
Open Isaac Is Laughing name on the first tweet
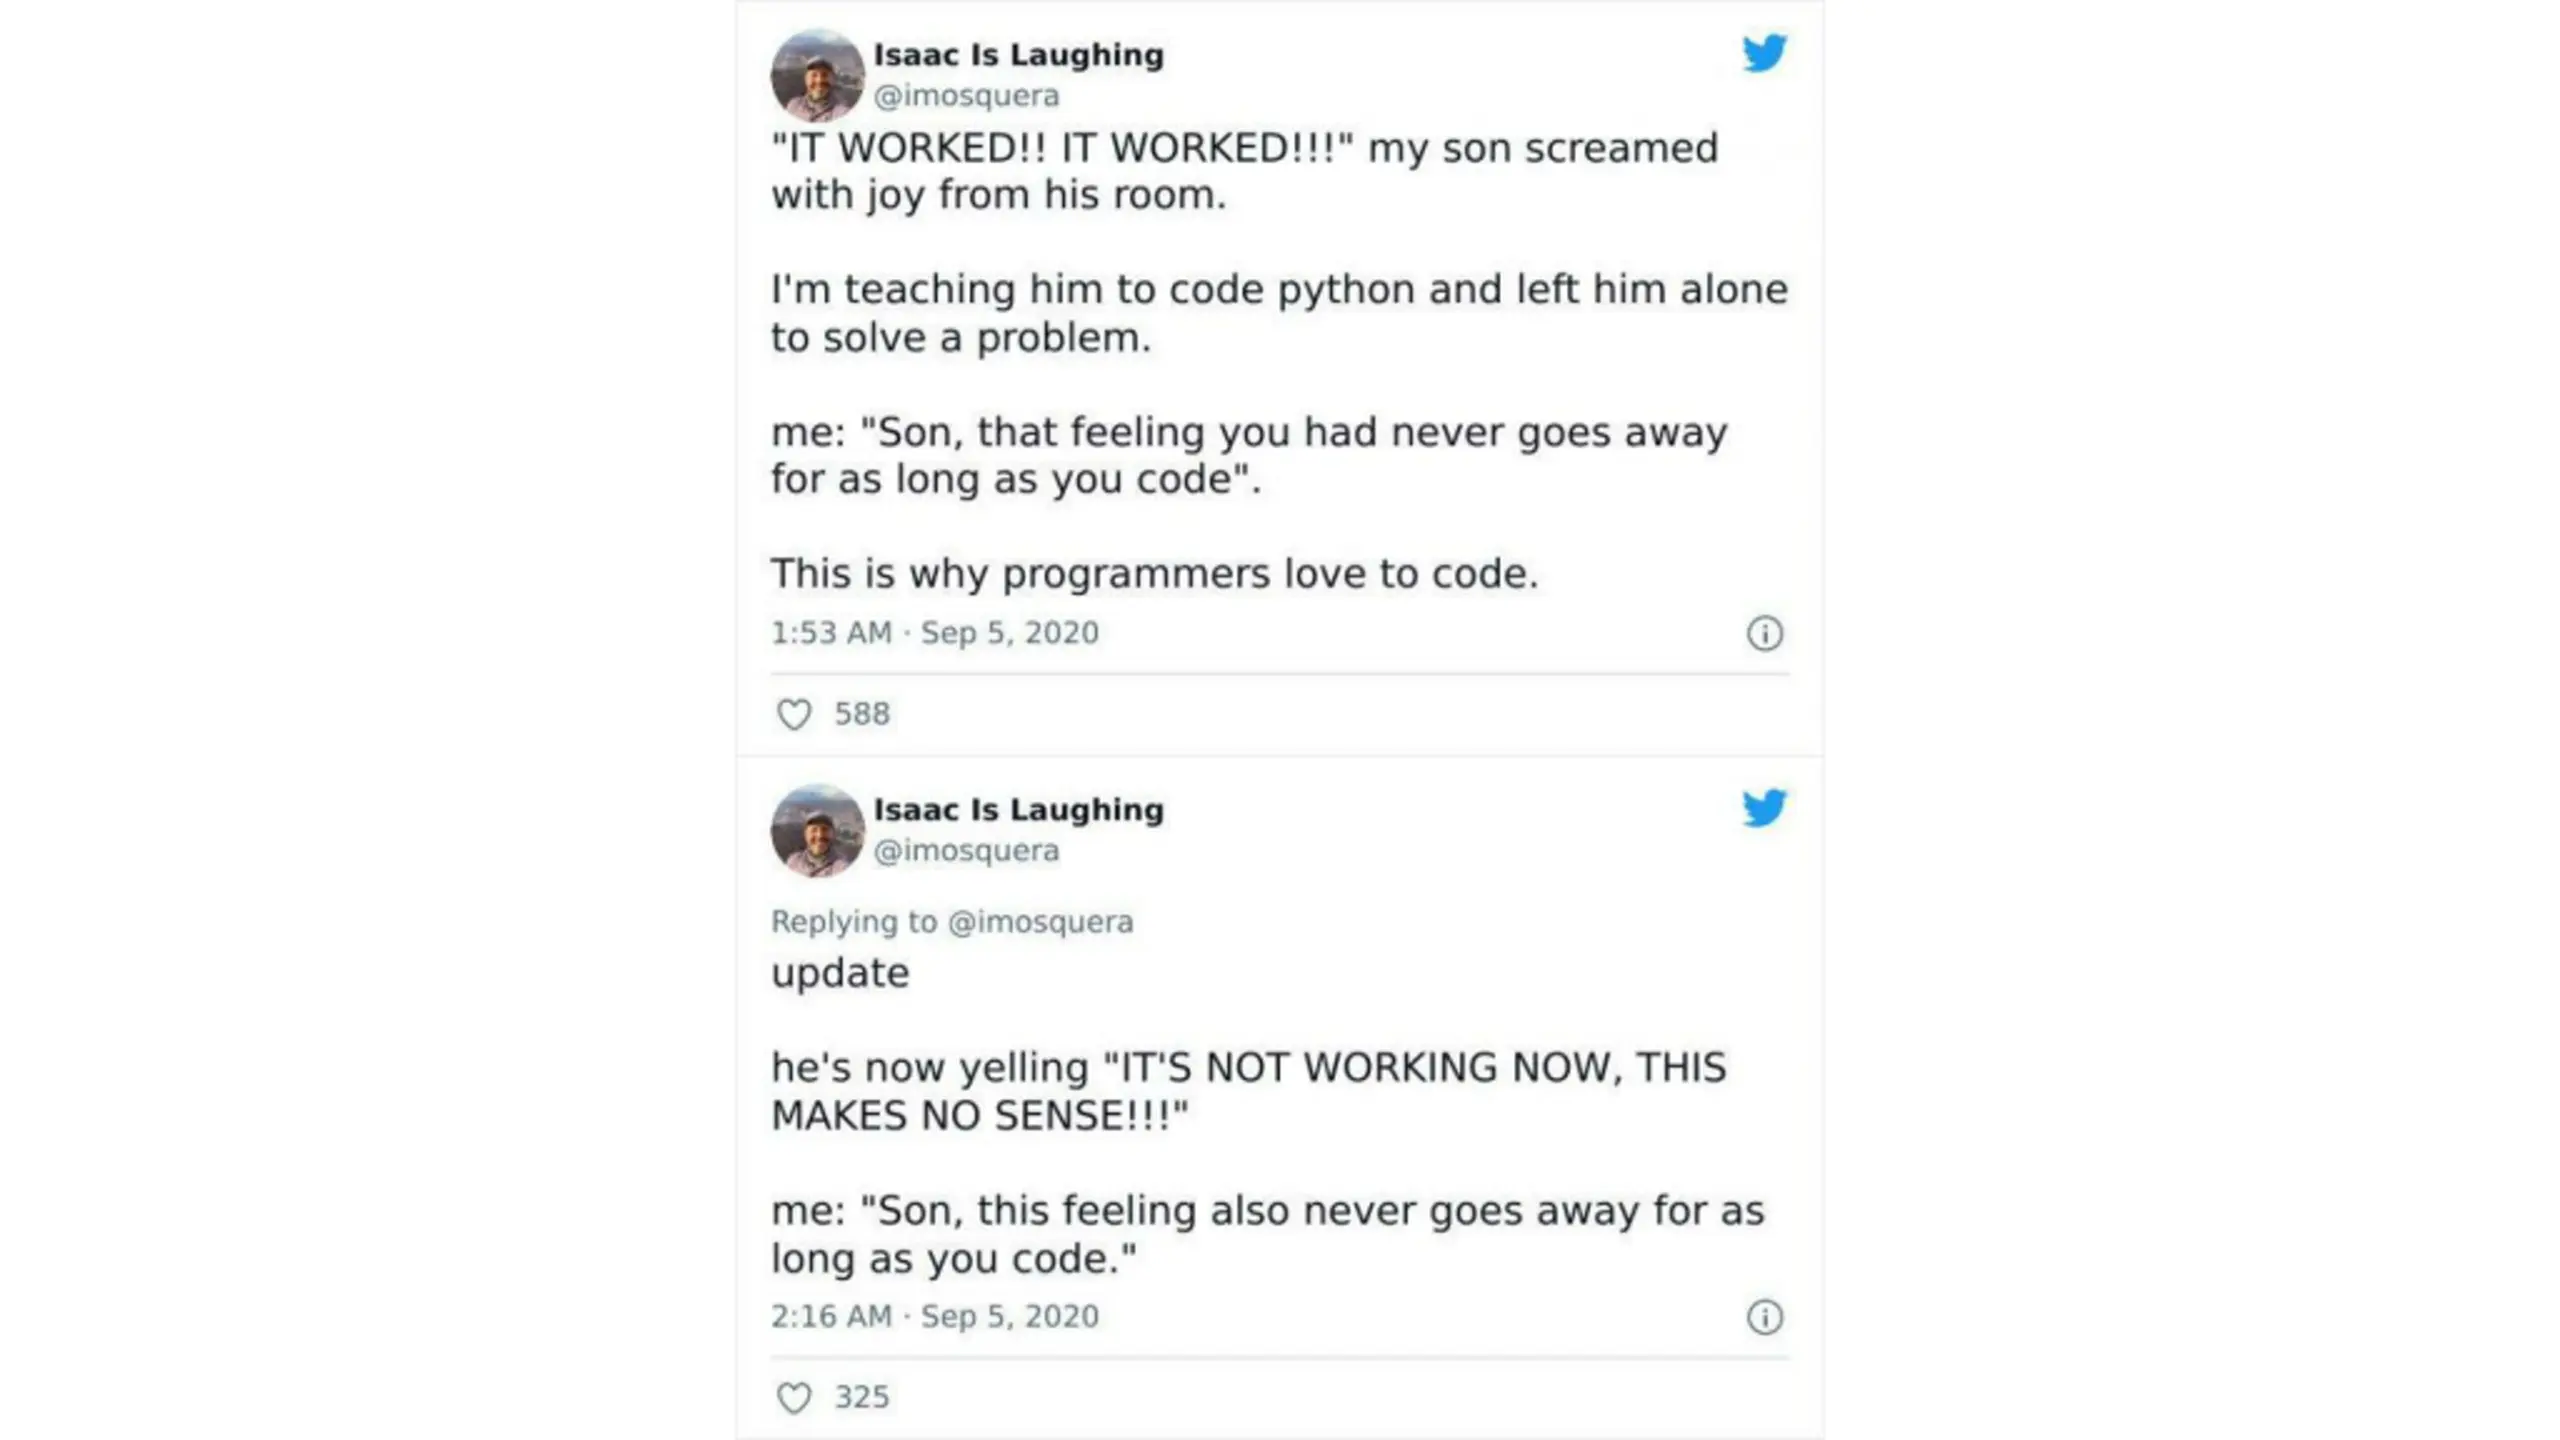click(1018, 54)
